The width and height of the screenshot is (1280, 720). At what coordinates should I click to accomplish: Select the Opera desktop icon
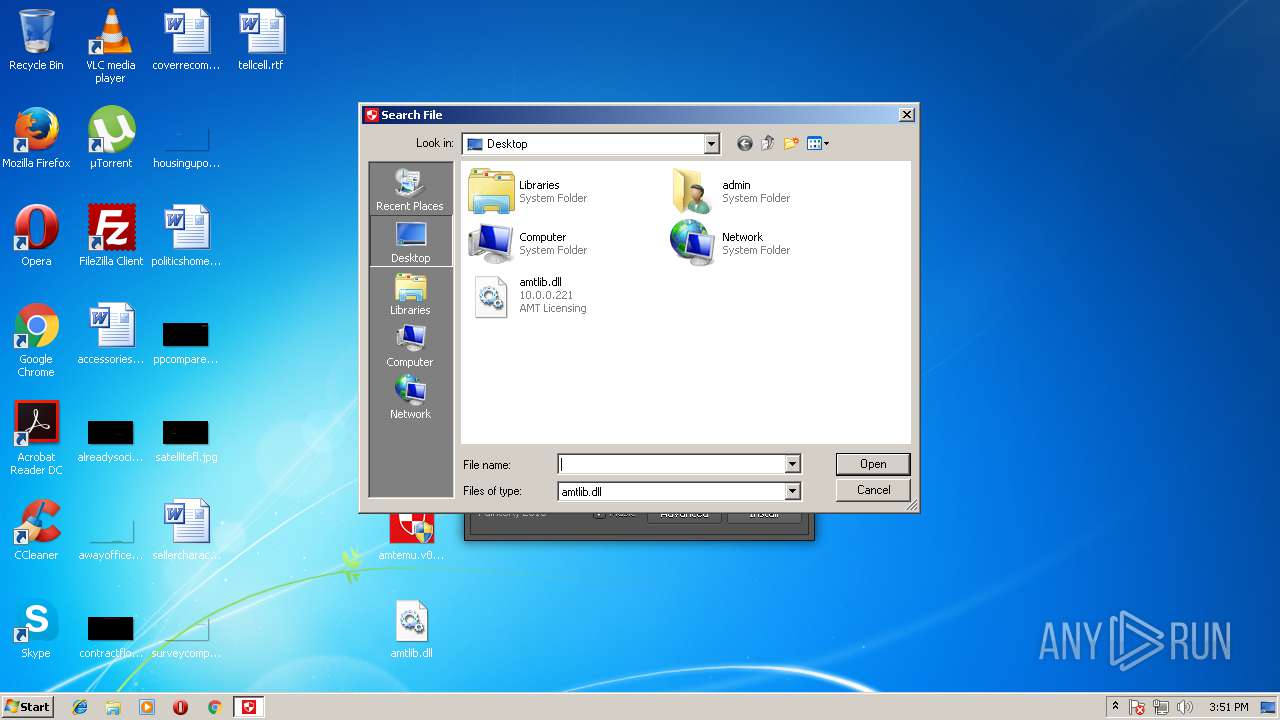36,236
